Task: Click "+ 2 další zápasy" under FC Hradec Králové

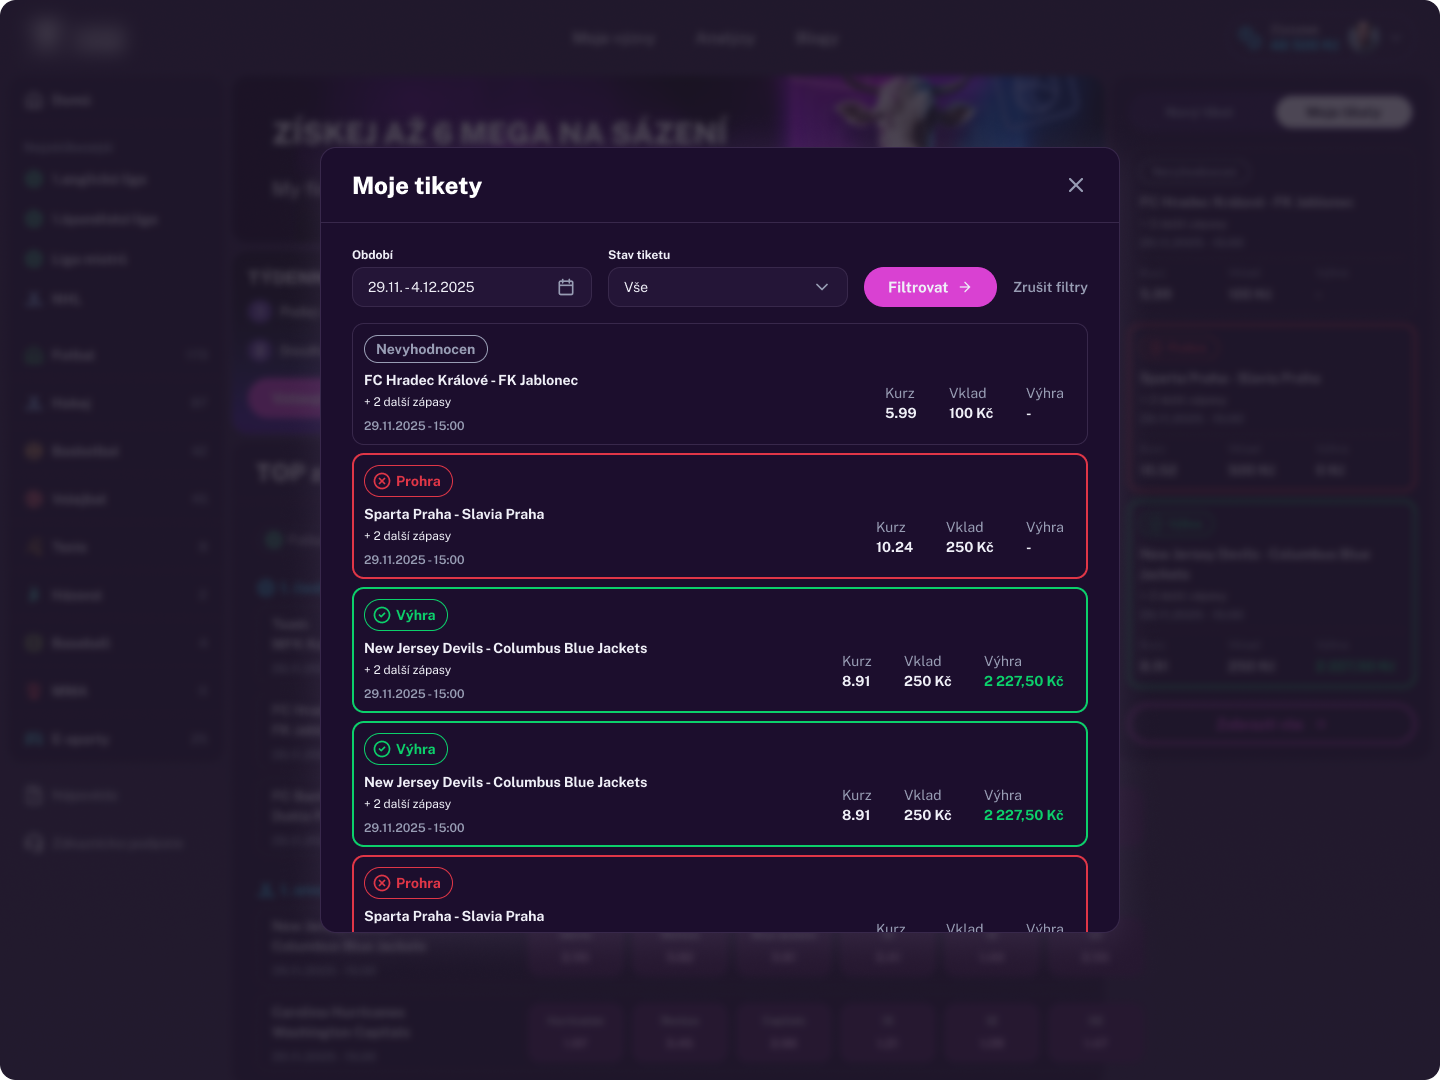Action: [407, 402]
